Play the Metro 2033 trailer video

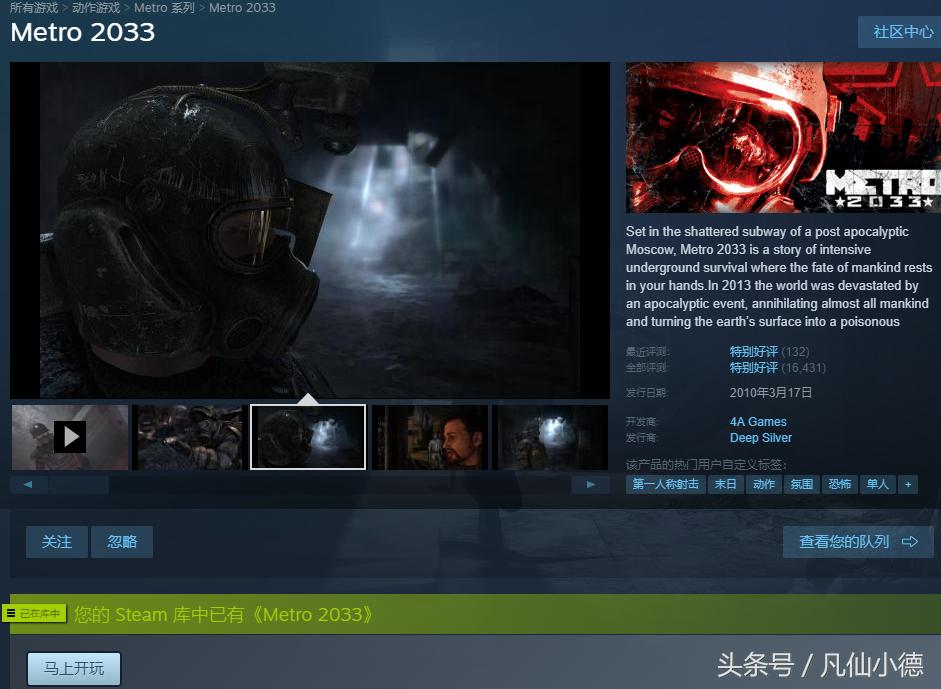69,436
